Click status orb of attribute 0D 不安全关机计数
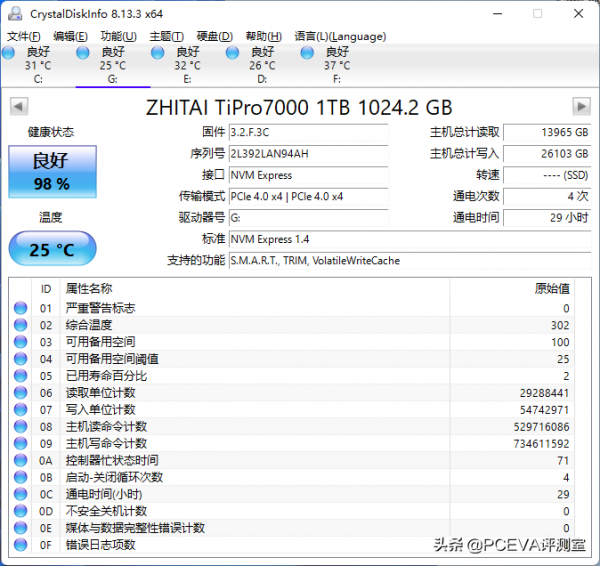Image resolution: width=600 pixels, height=566 pixels. tap(21, 511)
